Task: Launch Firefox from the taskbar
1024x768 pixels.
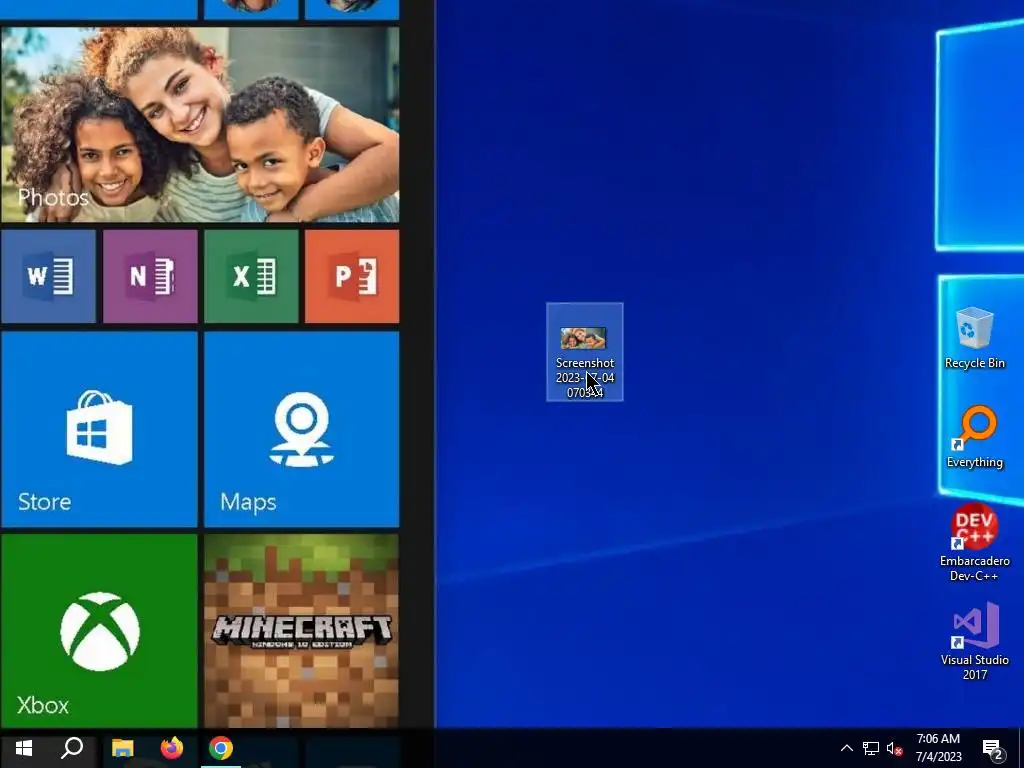Action: point(172,748)
